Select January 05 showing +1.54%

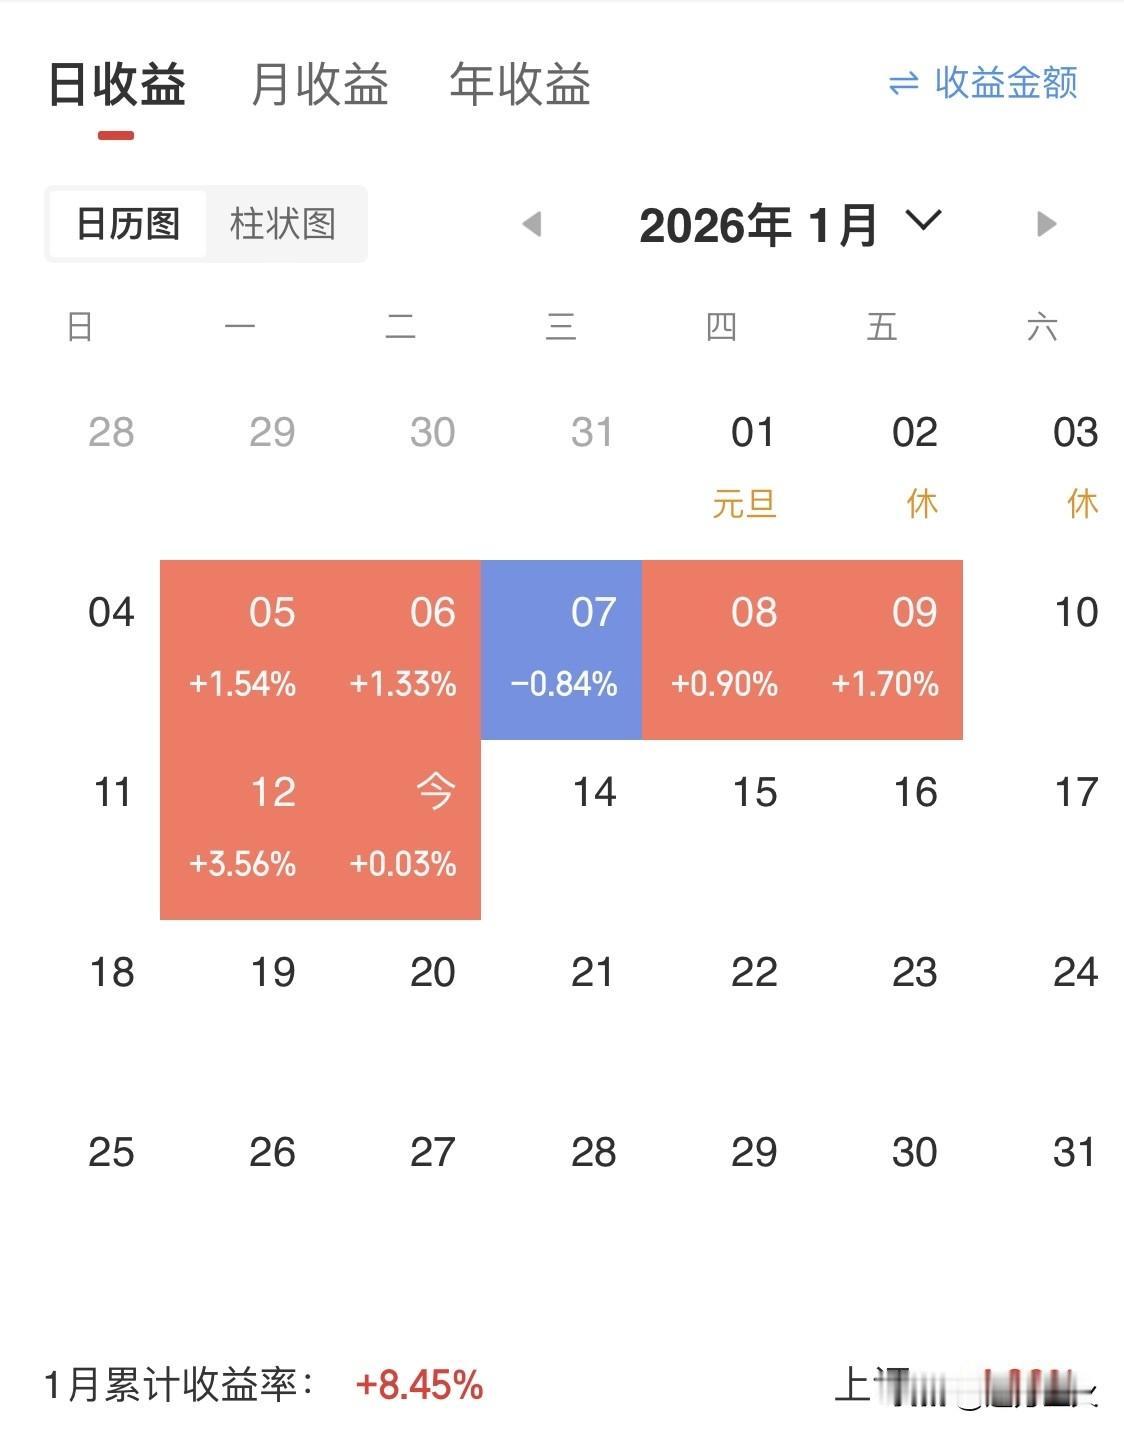[241, 650]
